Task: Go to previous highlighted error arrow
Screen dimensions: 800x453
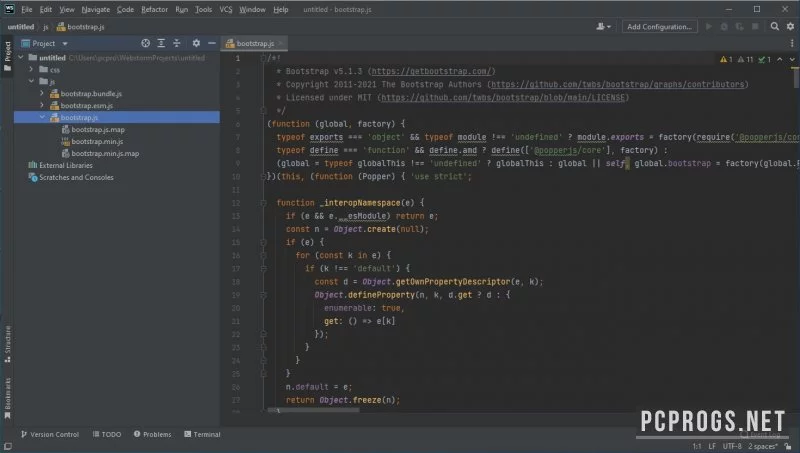Action: [x=780, y=60]
